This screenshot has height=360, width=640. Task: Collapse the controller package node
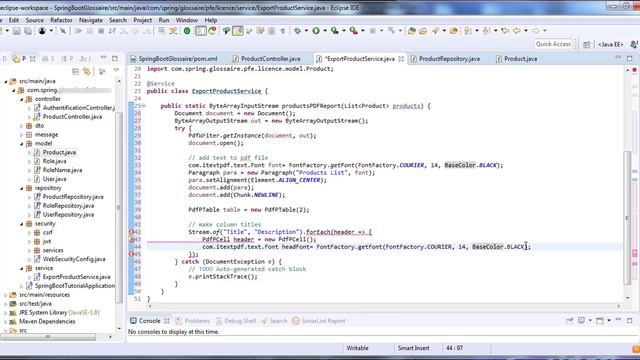point(22,99)
